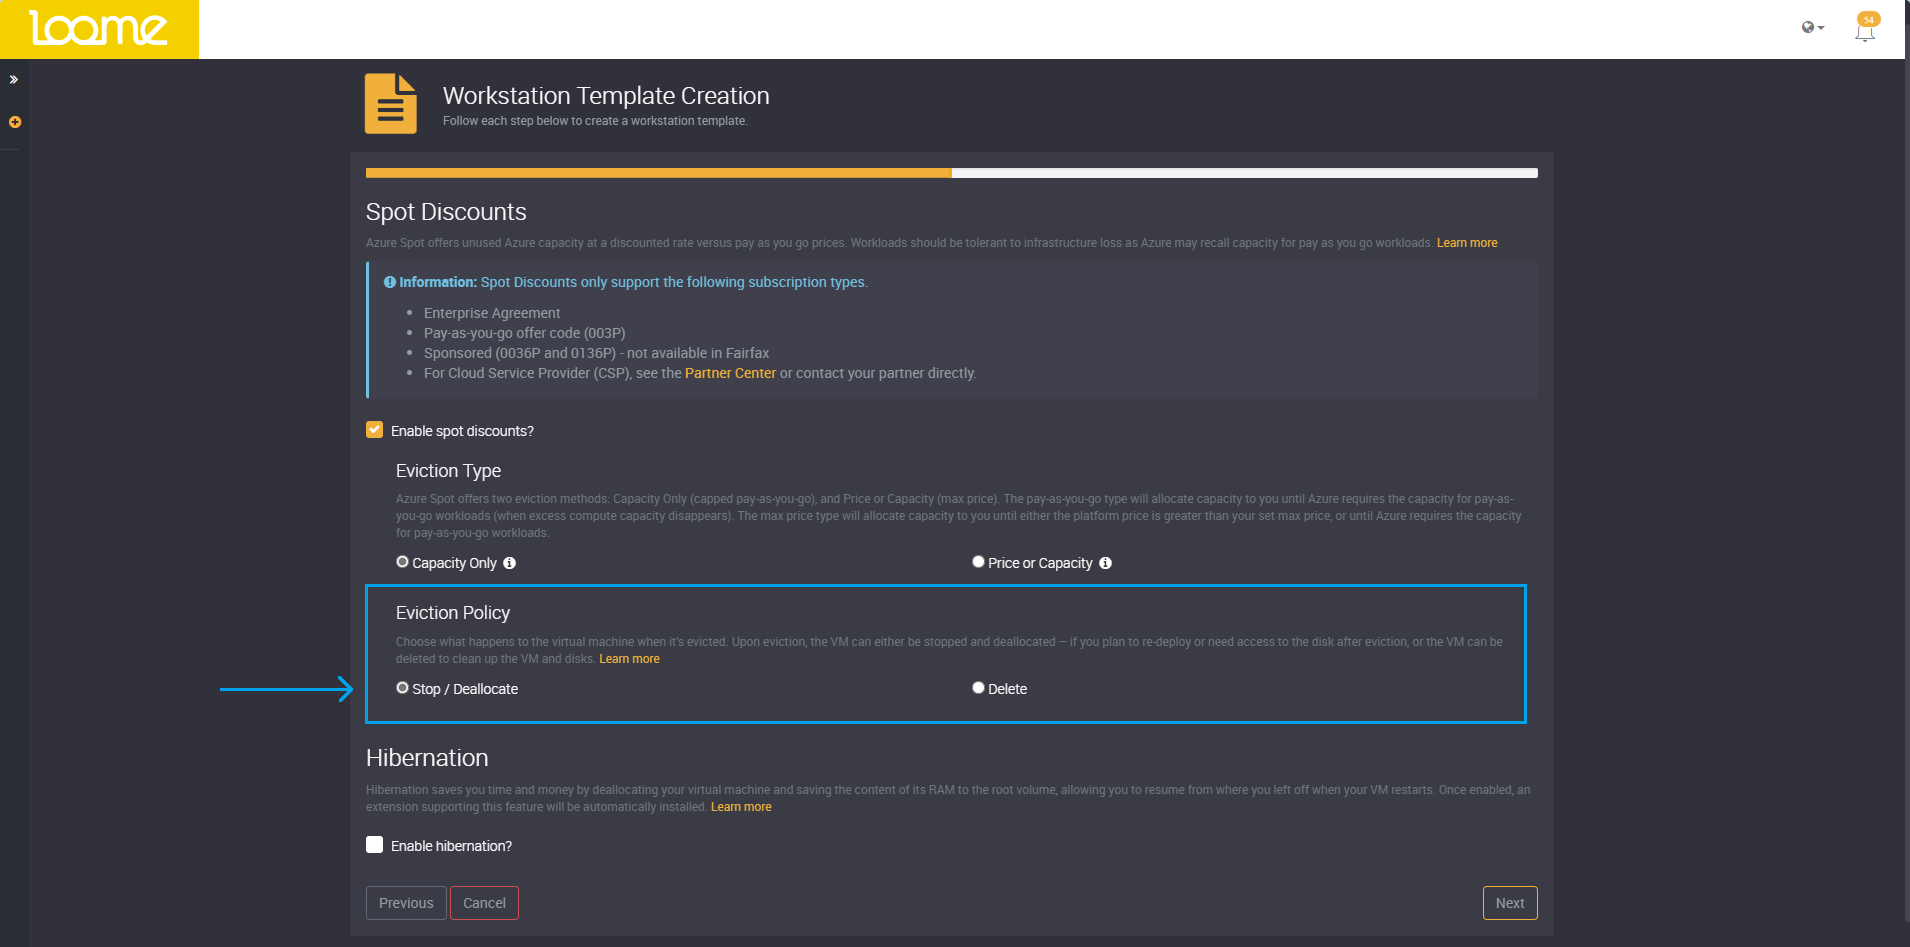Image resolution: width=1910 pixels, height=947 pixels.
Task: Click the Cancel button
Action: click(x=484, y=903)
